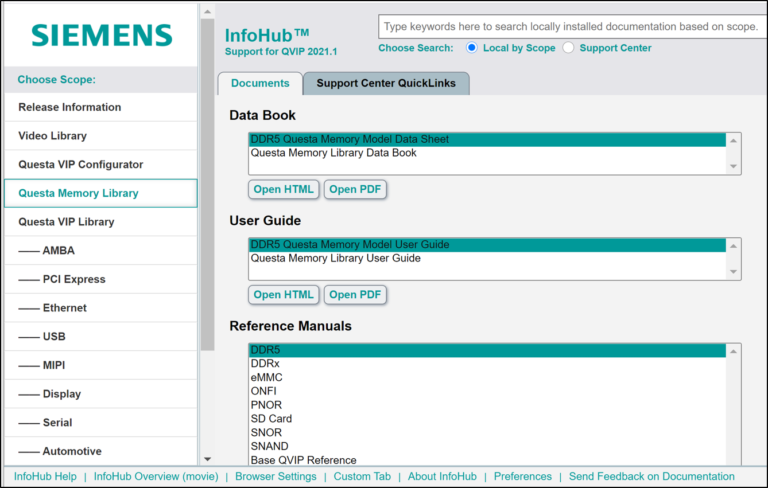Open Send Feedback on Documentation link
The width and height of the screenshot is (768, 488).
tap(652, 477)
